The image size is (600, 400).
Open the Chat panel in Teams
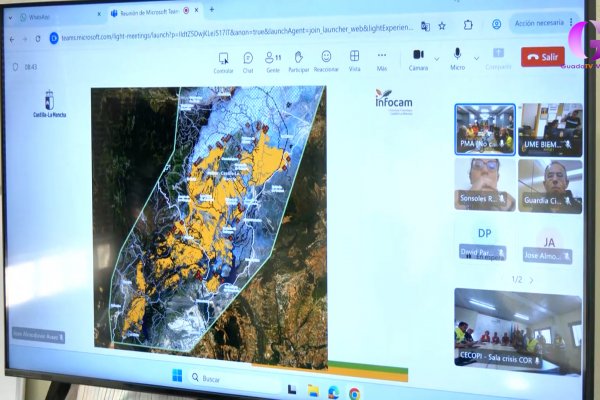(x=248, y=63)
